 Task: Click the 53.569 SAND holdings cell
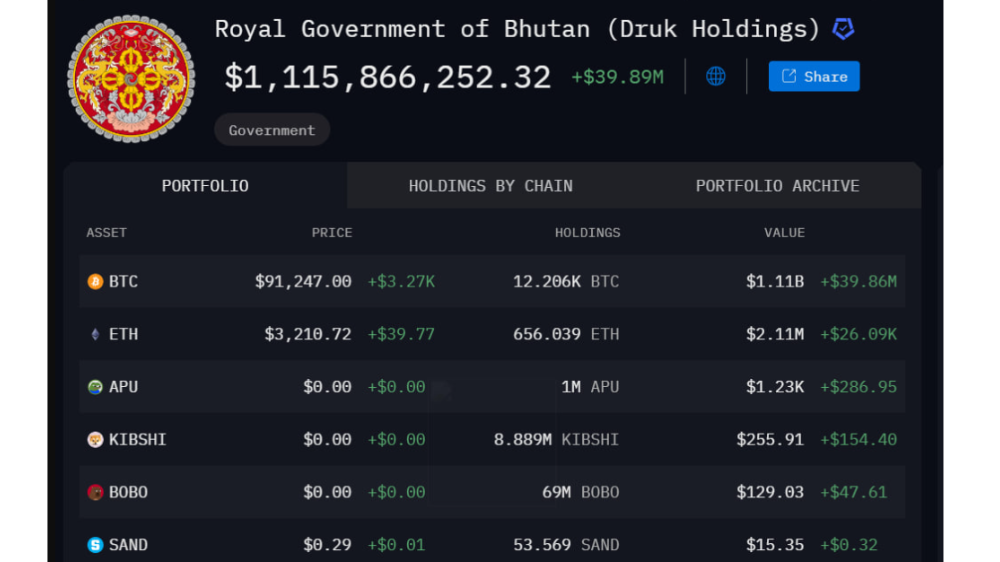(x=566, y=545)
